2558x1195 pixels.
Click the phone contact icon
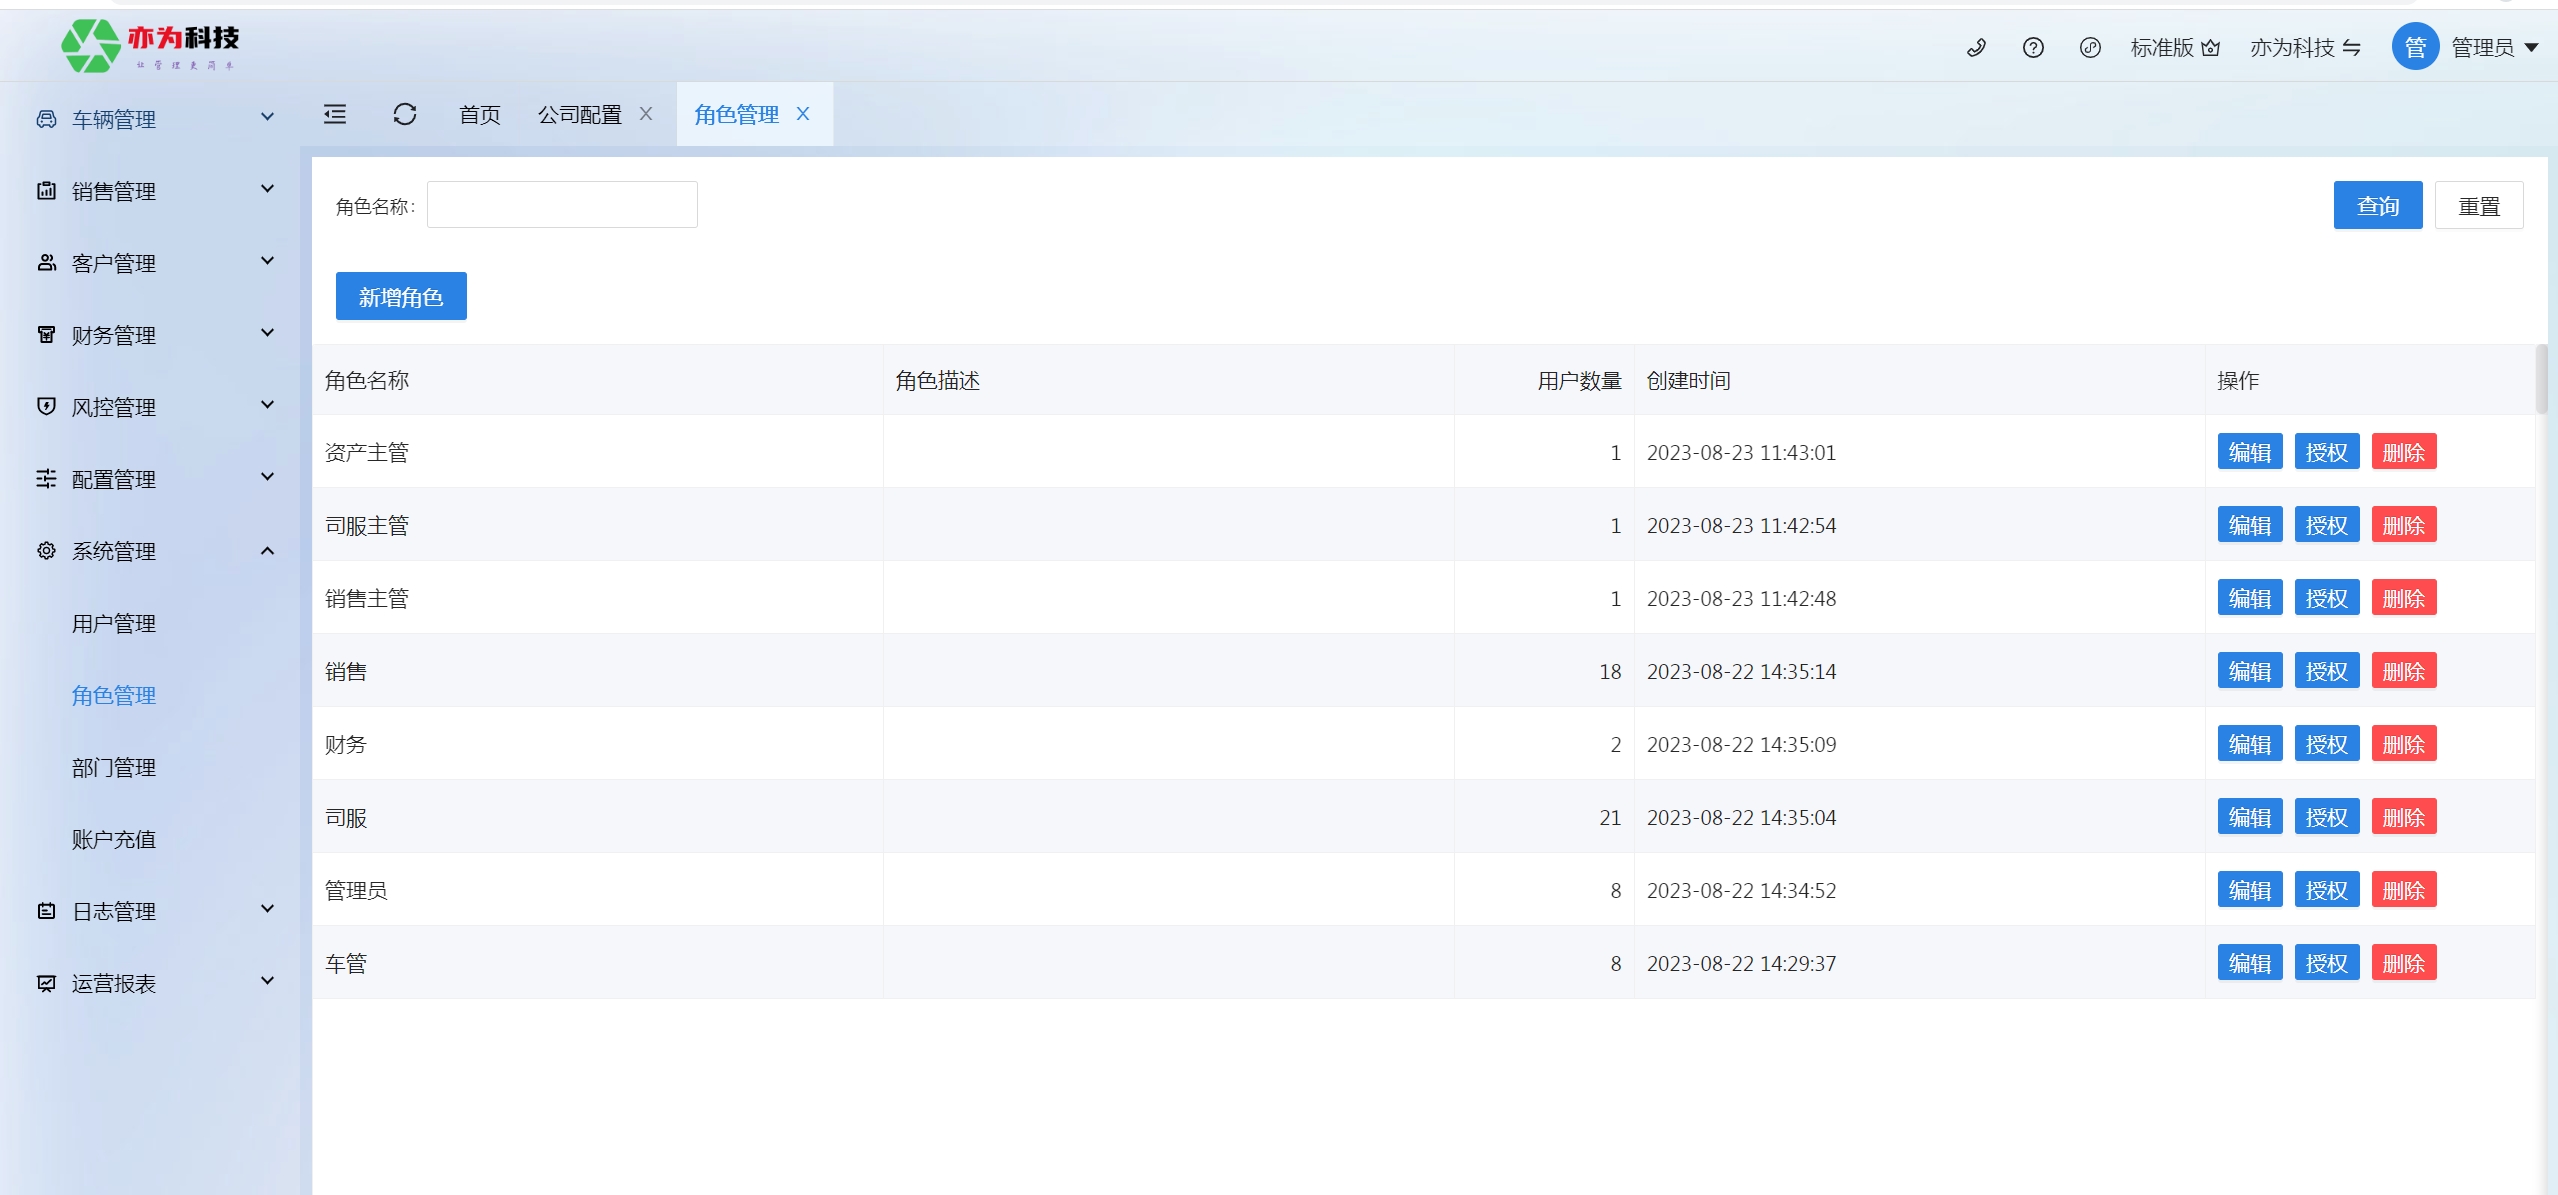click(1976, 48)
